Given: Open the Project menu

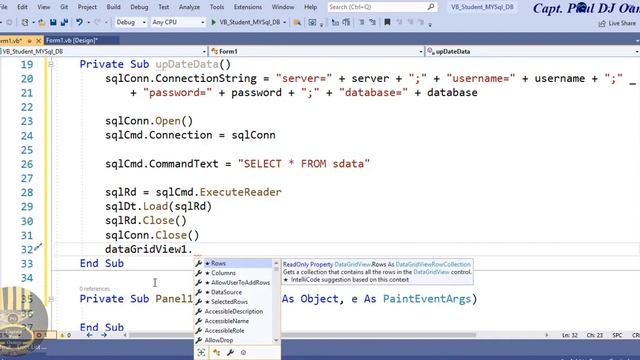Looking at the screenshot, I should pos(87,7).
